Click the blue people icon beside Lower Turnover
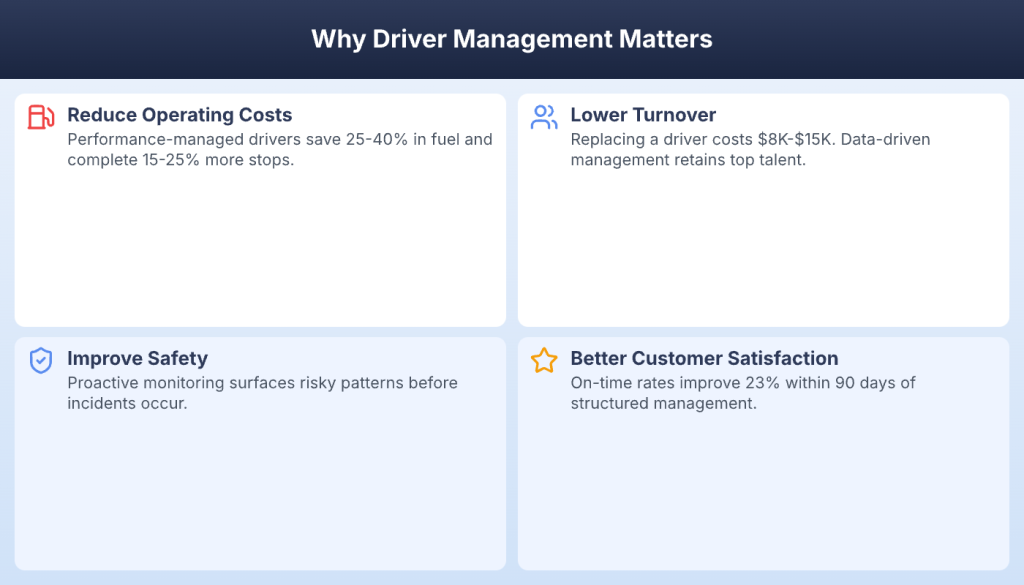Viewport: 1024px width, 585px height. (x=544, y=118)
